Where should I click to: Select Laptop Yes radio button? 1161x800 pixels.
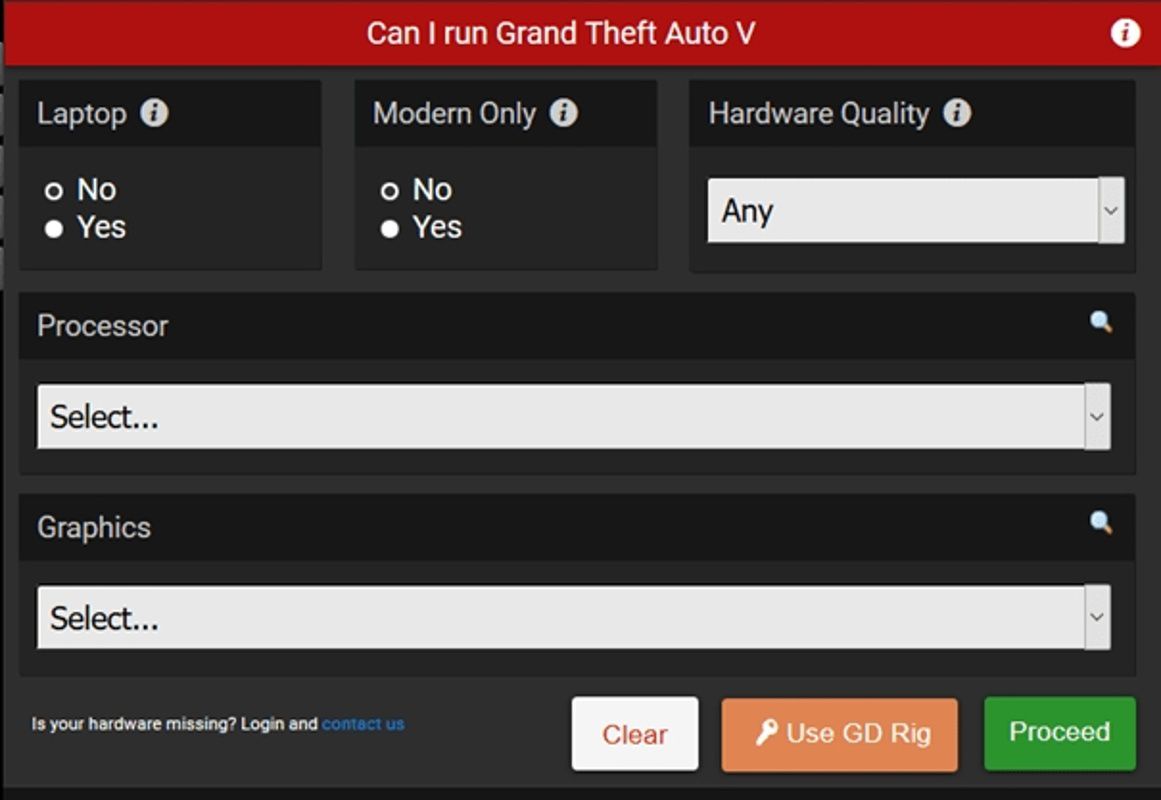(x=53, y=229)
